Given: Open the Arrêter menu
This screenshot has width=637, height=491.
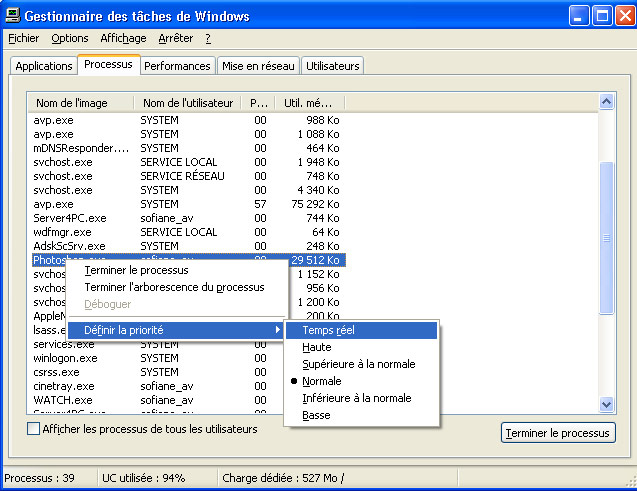Looking at the screenshot, I should [176, 38].
